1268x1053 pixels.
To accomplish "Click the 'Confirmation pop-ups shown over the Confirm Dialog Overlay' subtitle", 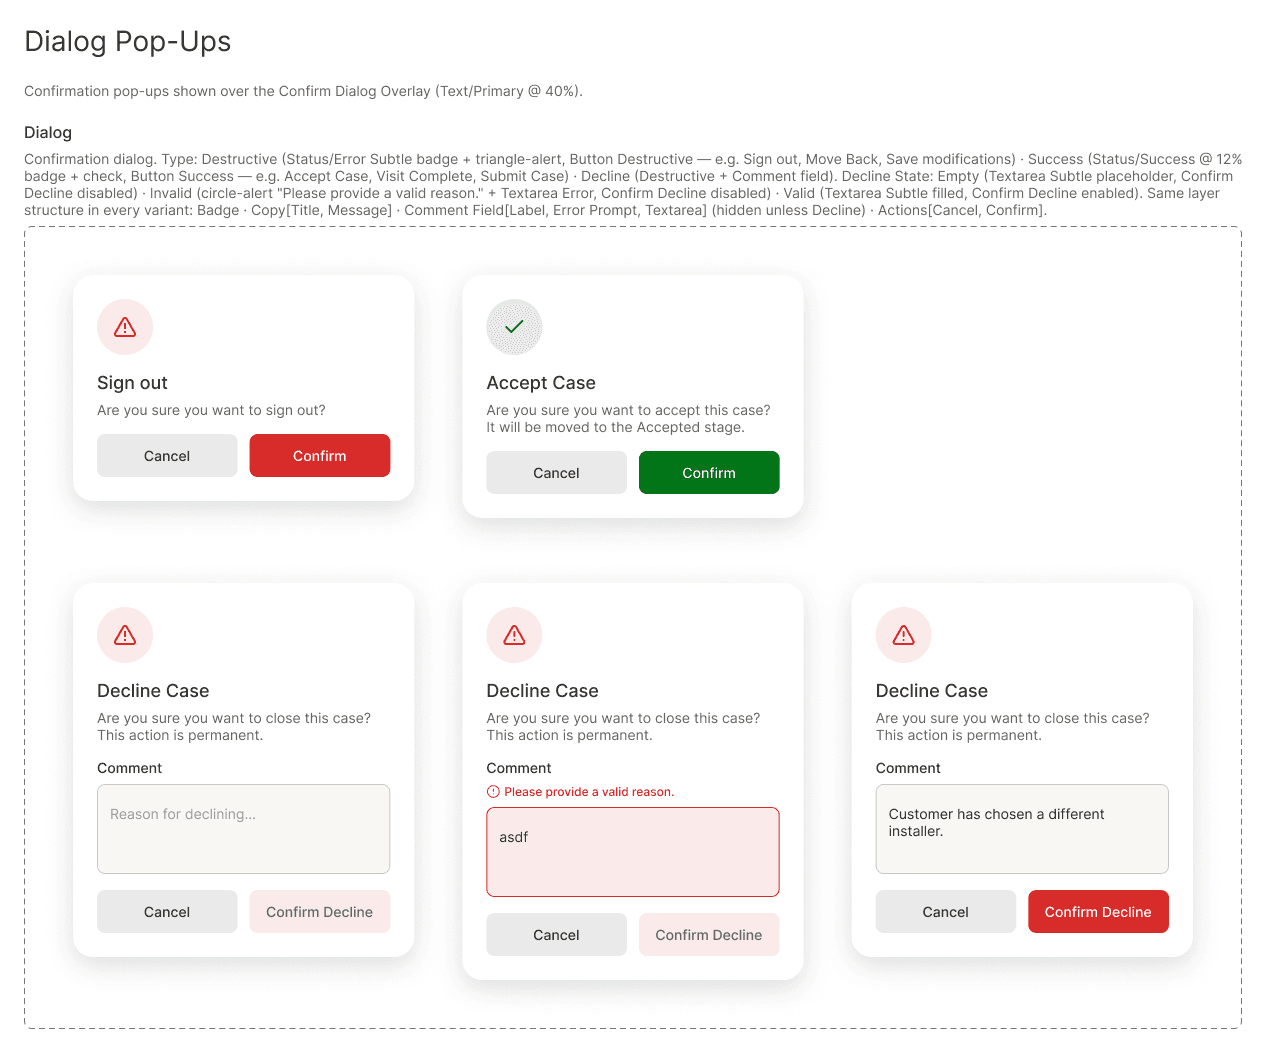I will coord(303,91).
